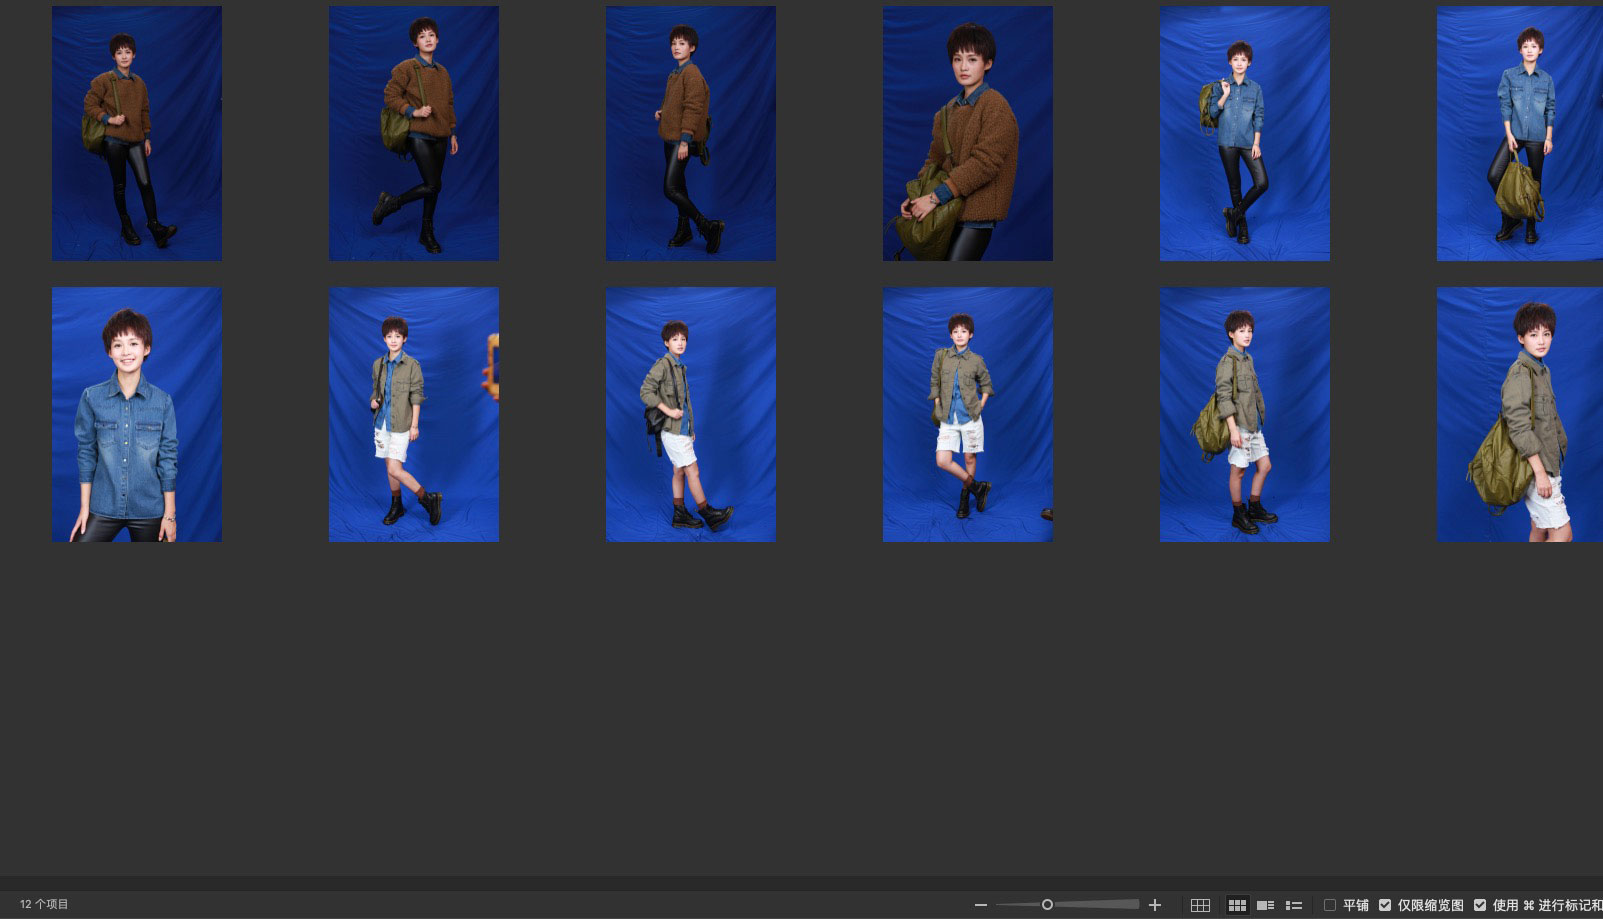
Task: Uncheck the 仅限缩览图 checkbox
Action: click(x=1385, y=905)
